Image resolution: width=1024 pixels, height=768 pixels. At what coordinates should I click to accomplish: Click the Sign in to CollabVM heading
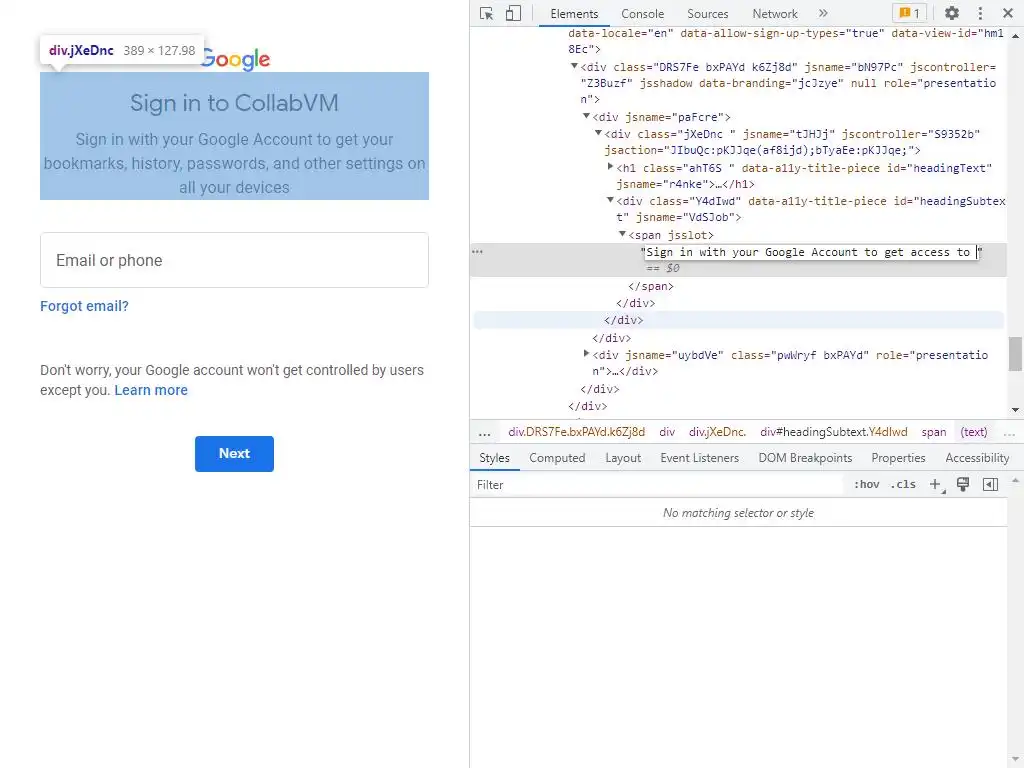(x=234, y=103)
